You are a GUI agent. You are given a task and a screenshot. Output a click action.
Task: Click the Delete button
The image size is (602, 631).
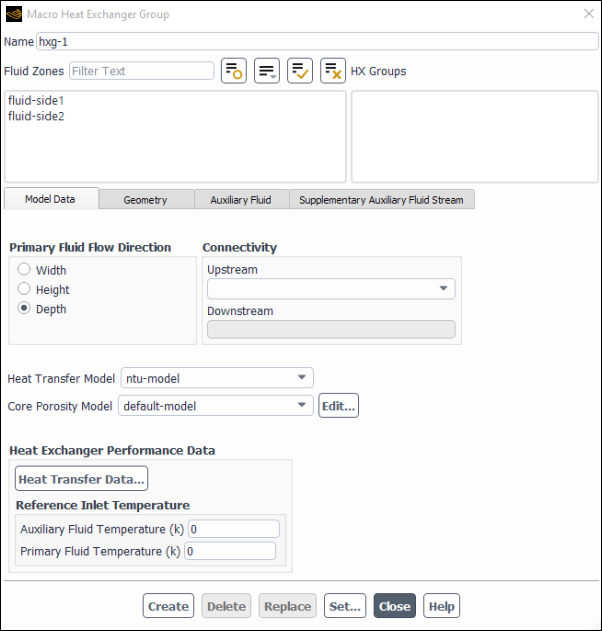point(226,606)
